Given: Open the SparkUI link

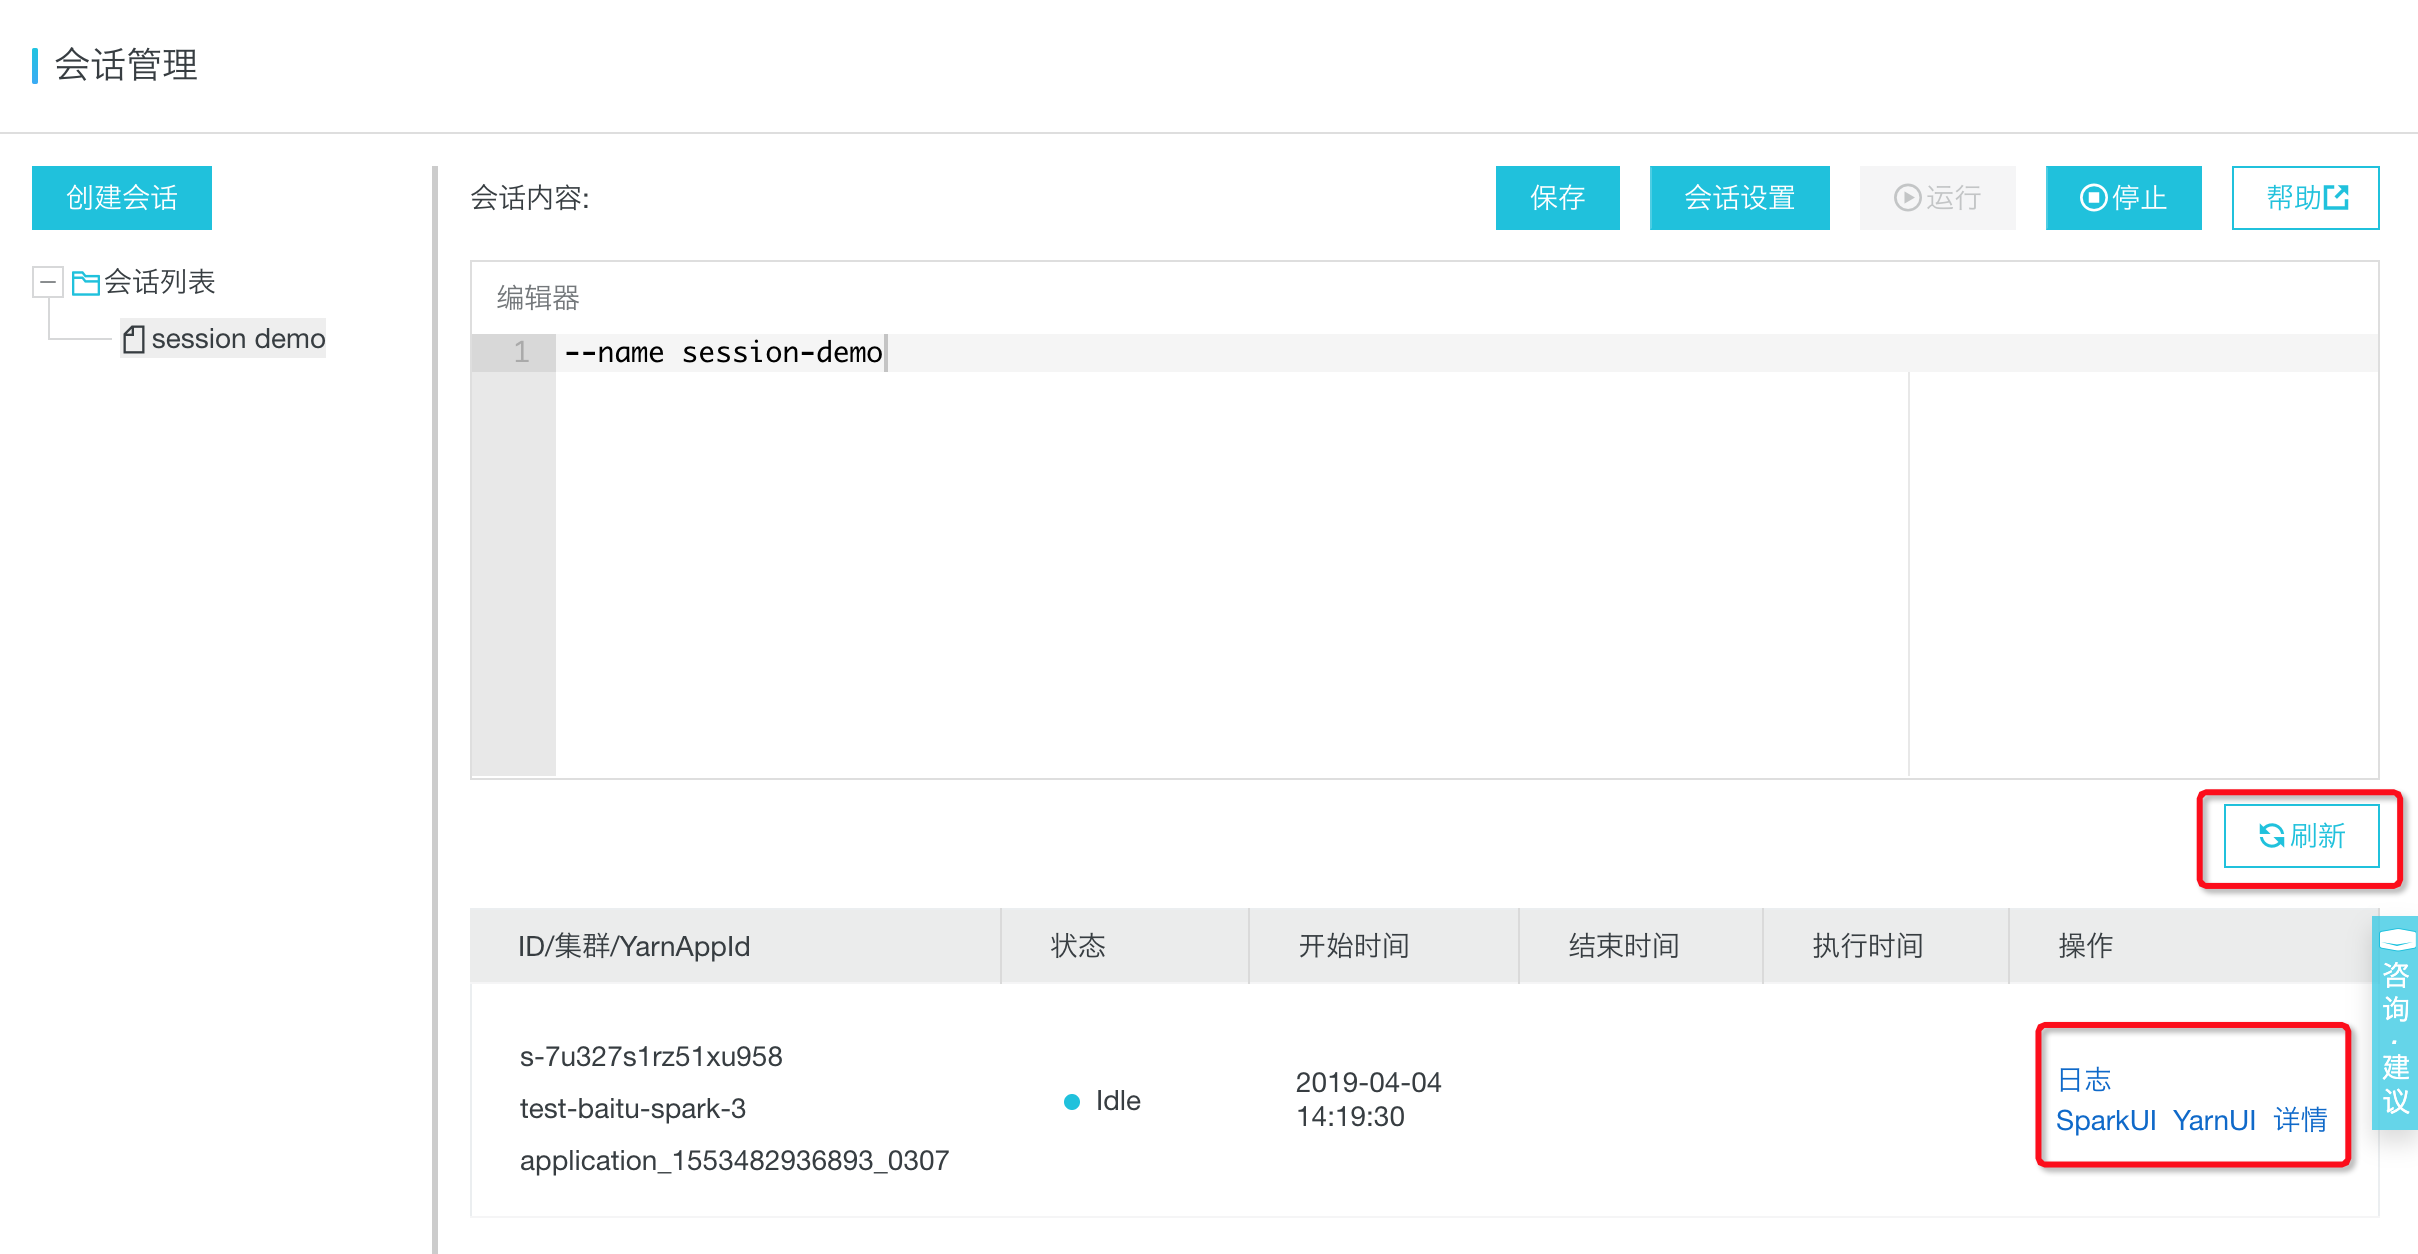Looking at the screenshot, I should [x=2105, y=1120].
